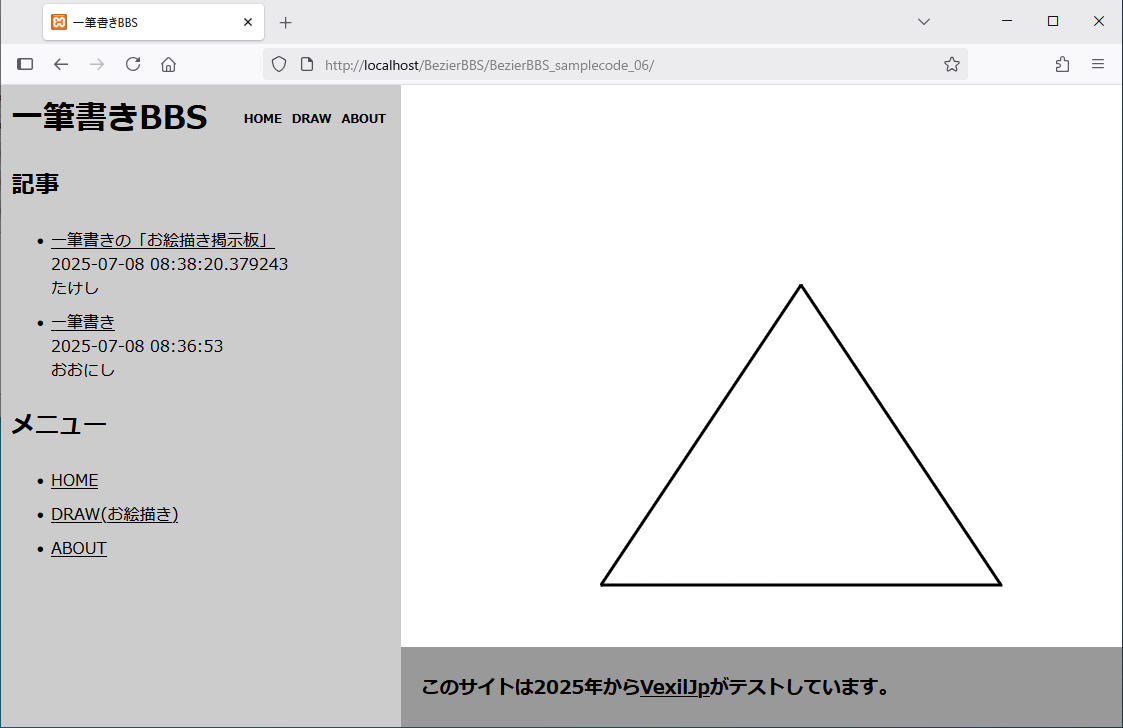
Task: Open ABOUT in the top navigation
Action: pyautogui.click(x=363, y=118)
